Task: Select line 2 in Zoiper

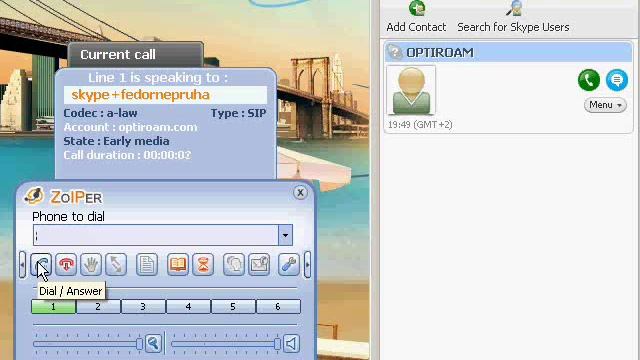Action: (x=98, y=307)
